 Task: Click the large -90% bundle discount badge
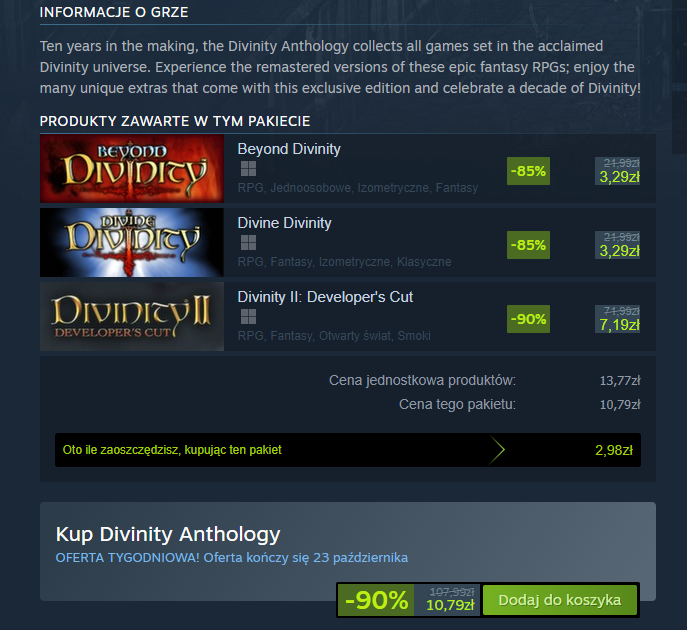(x=376, y=600)
